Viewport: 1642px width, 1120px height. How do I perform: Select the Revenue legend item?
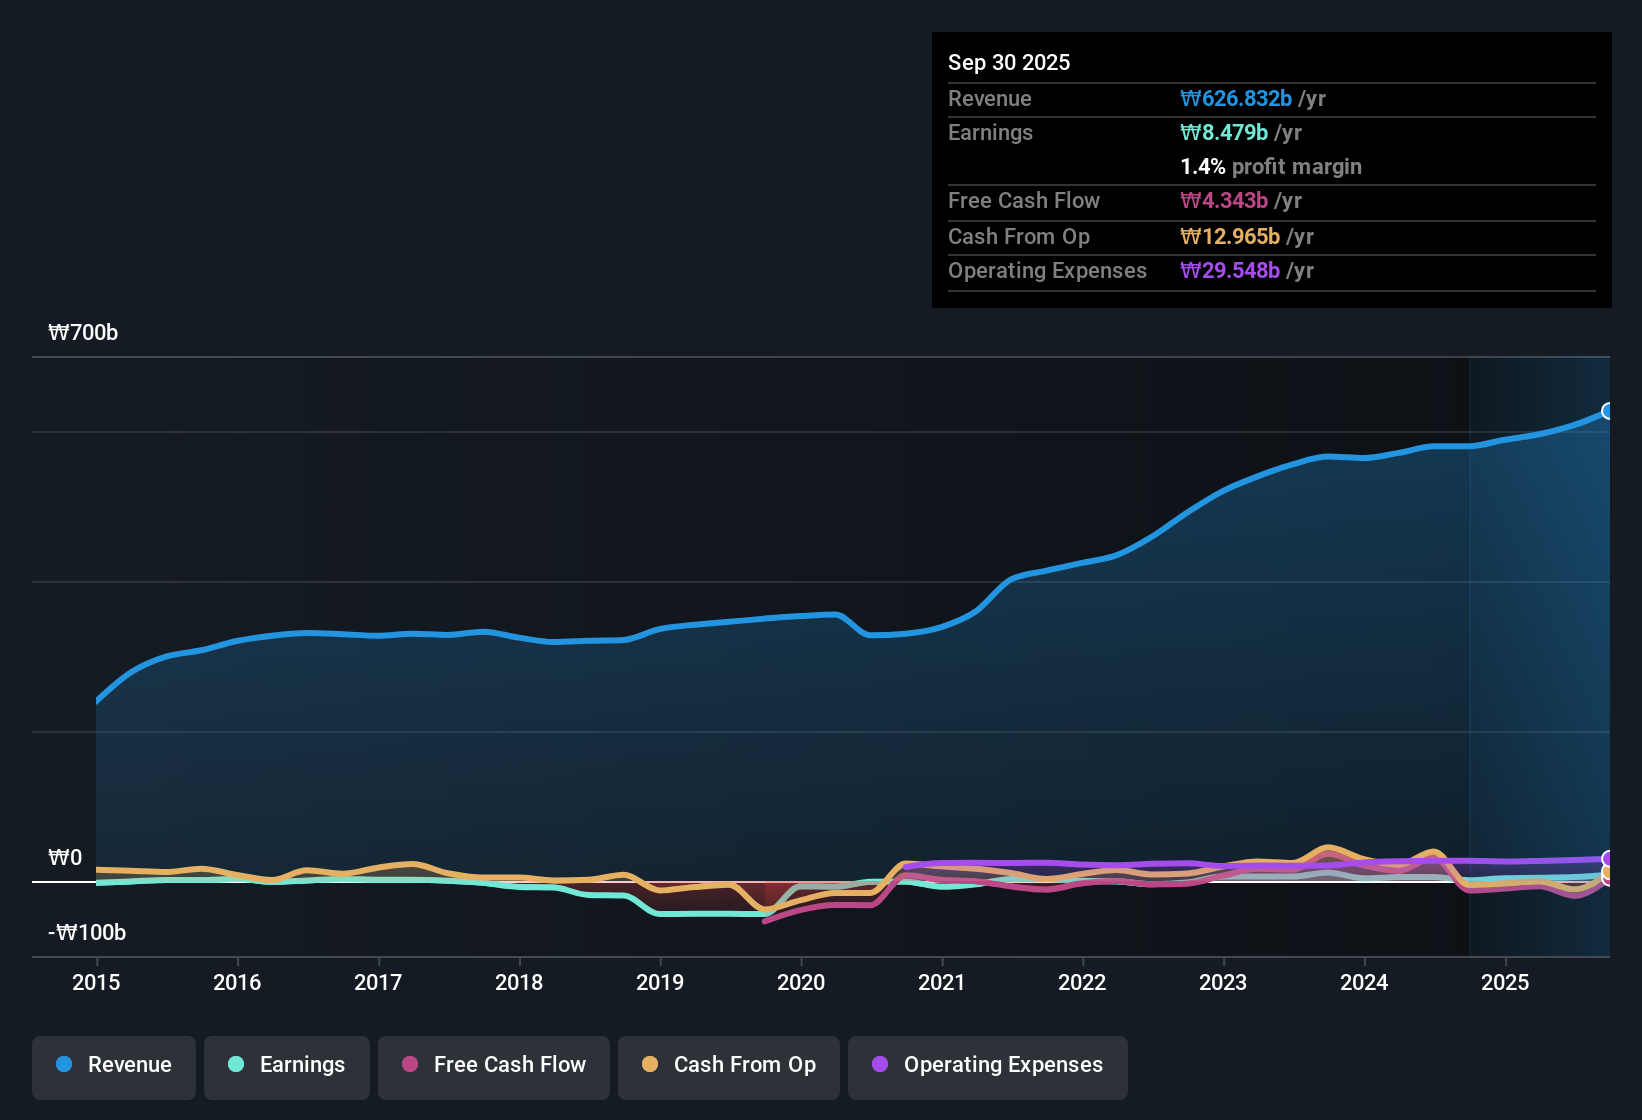[113, 1065]
